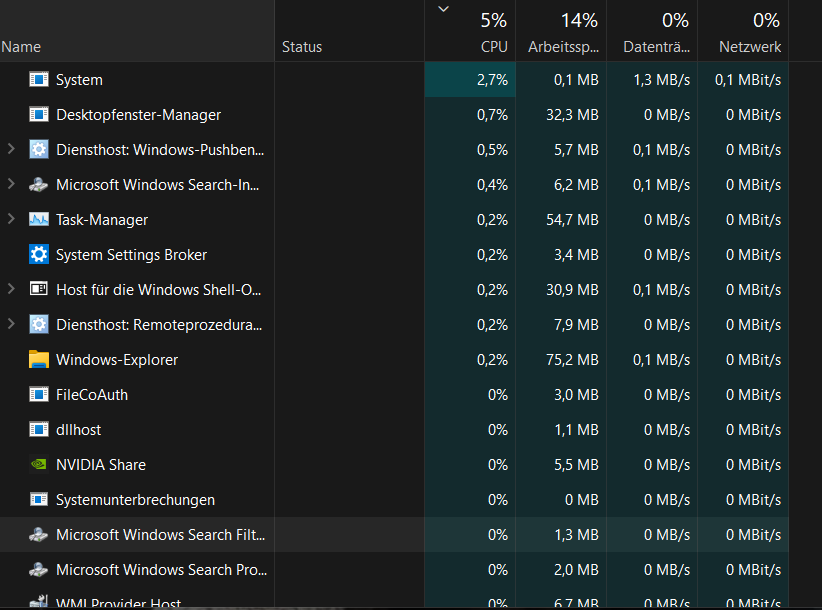822x610 pixels.
Task: Click the Diensthost: Windows-Pushben... gear icon
Action: (x=39, y=150)
